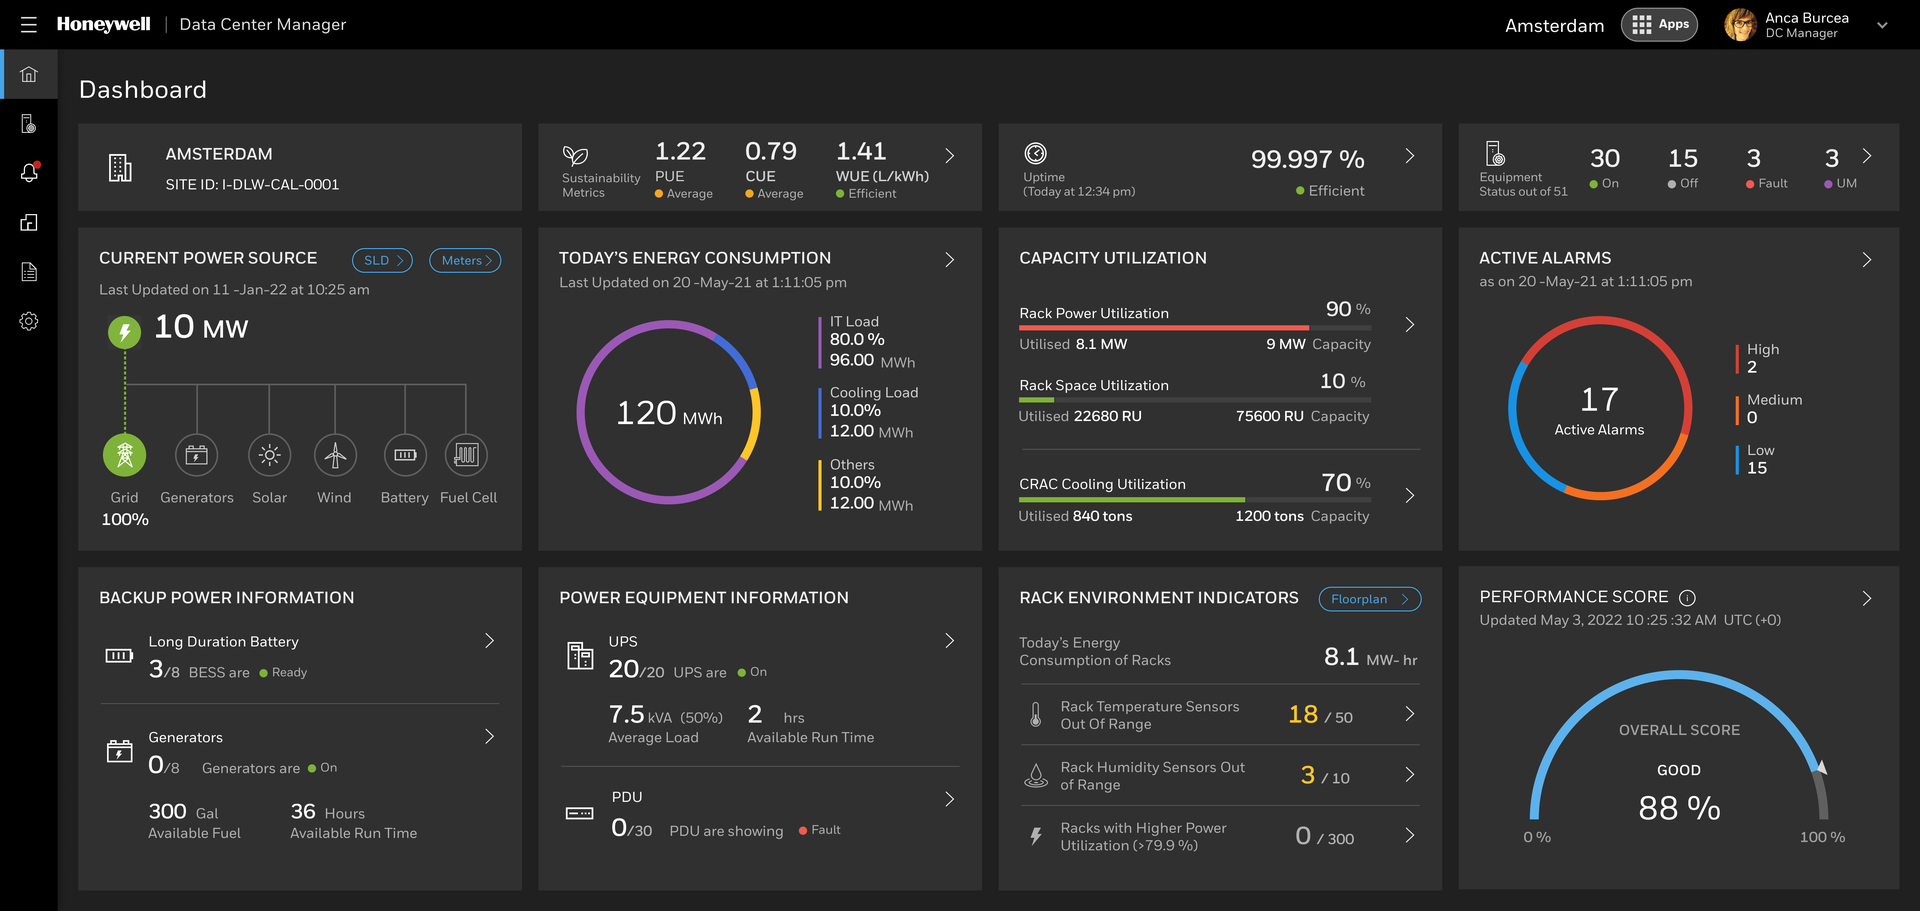Open the notifications bell icon

pyautogui.click(x=28, y=172)
